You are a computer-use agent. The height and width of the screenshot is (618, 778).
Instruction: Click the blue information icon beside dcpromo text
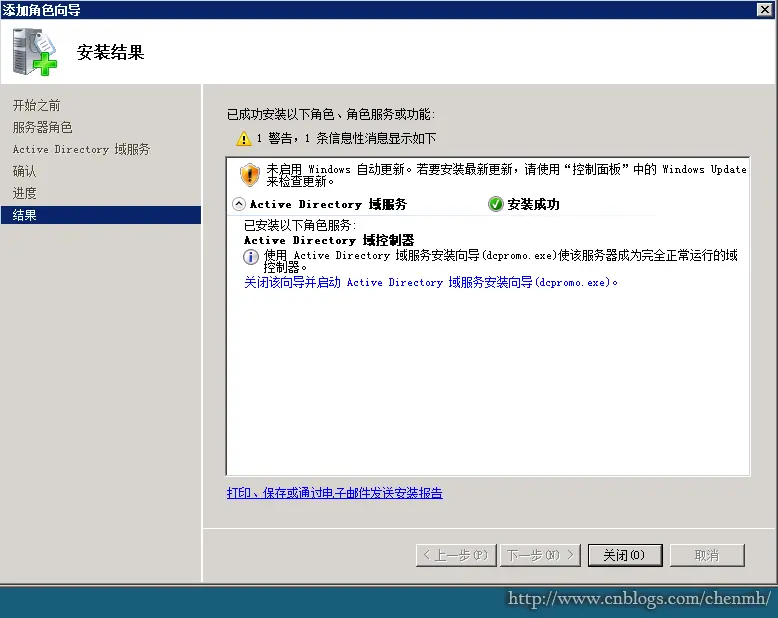pos(251,257)
